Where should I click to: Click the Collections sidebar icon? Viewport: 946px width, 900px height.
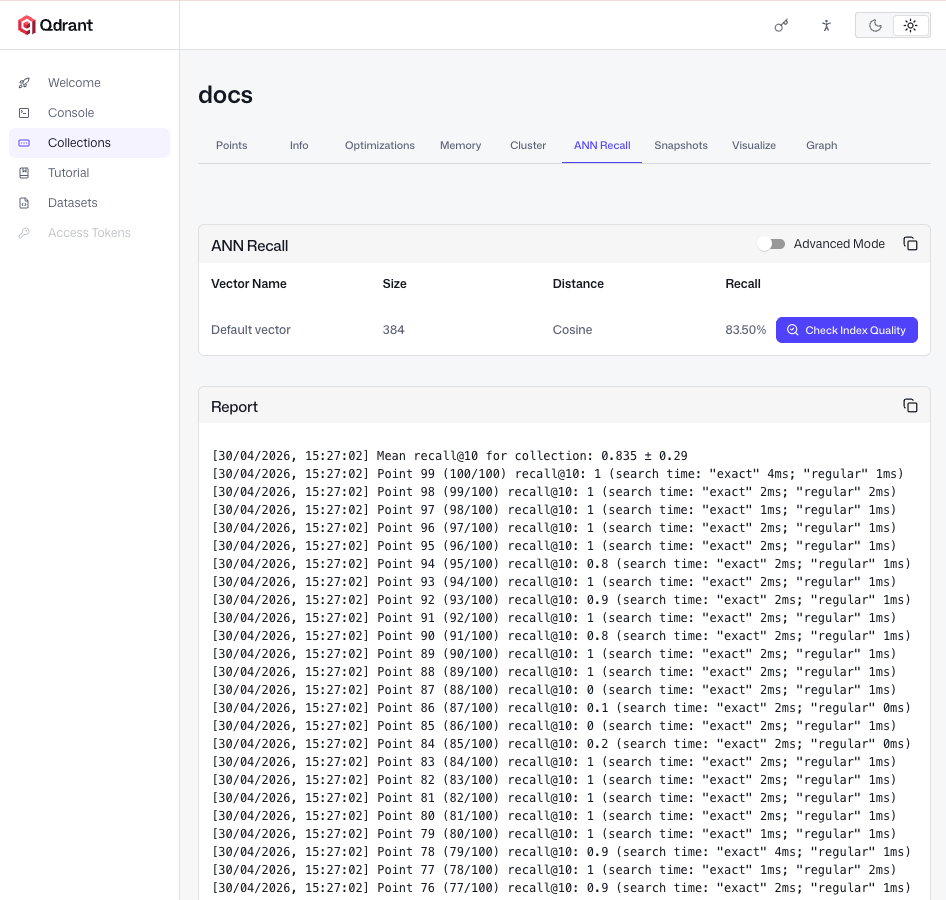click(x=24, y=143)
